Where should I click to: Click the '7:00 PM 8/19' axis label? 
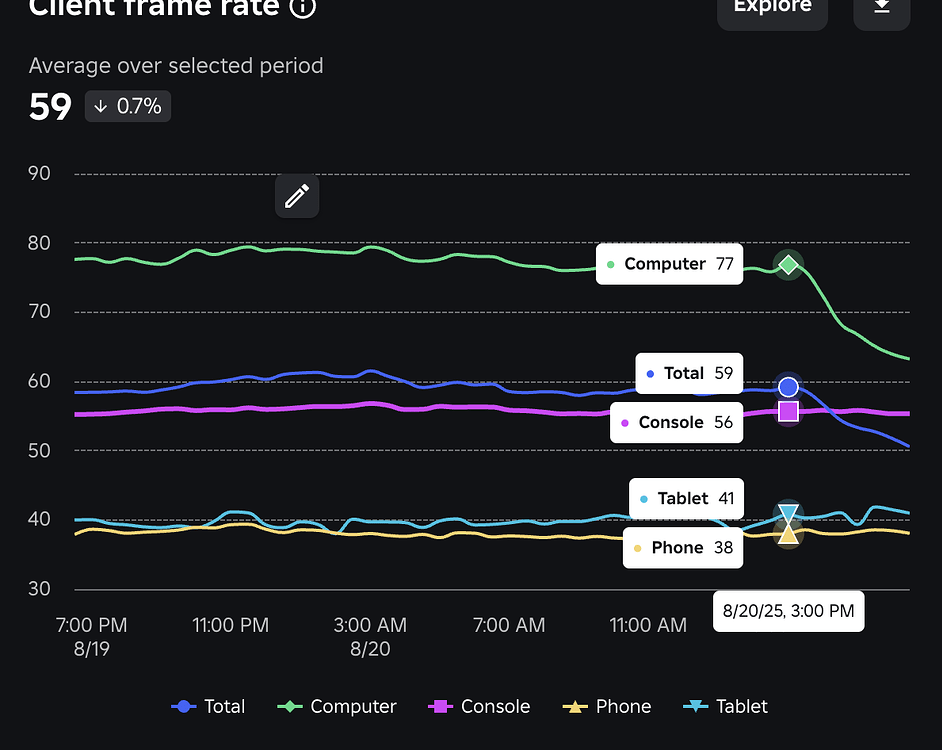pyautogui.click(x=91, y=637)
